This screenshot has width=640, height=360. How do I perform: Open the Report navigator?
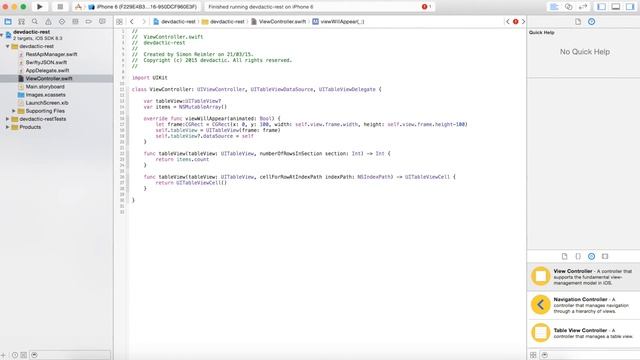point(102,22)
